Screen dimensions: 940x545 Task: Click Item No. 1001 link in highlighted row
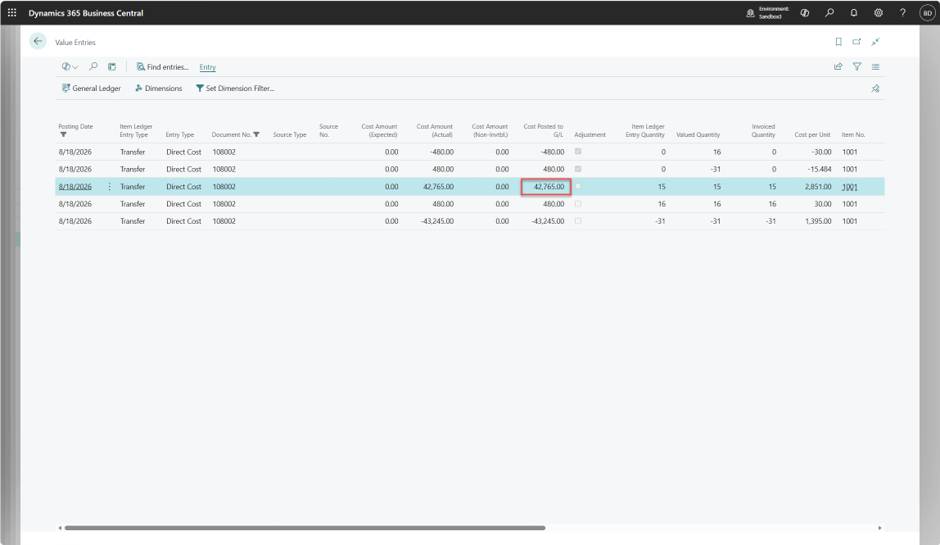(849, 187)
